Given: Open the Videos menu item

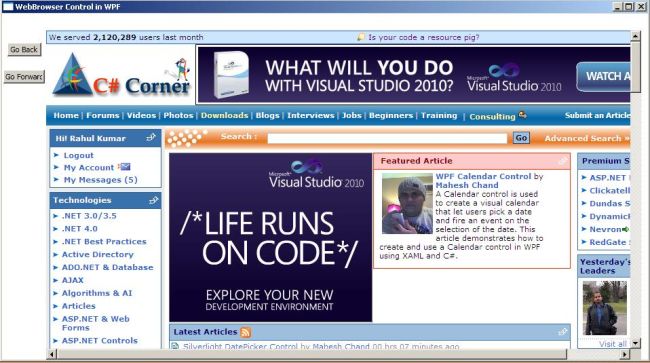Looking at the screenshot, I should (141, 116).
